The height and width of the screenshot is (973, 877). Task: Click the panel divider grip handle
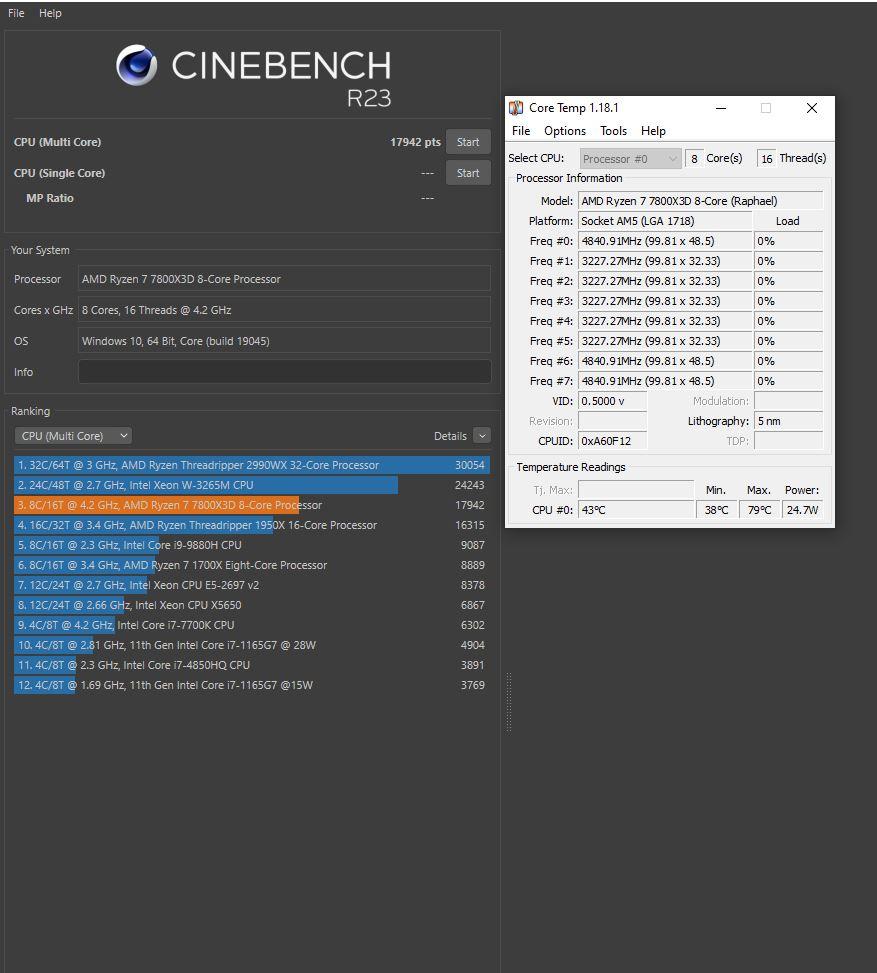click(x=509, y=702)
